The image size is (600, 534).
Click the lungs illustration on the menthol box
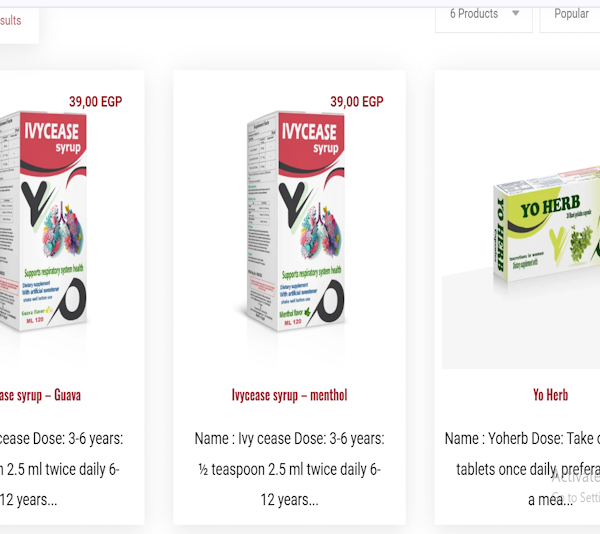(321, 230)
